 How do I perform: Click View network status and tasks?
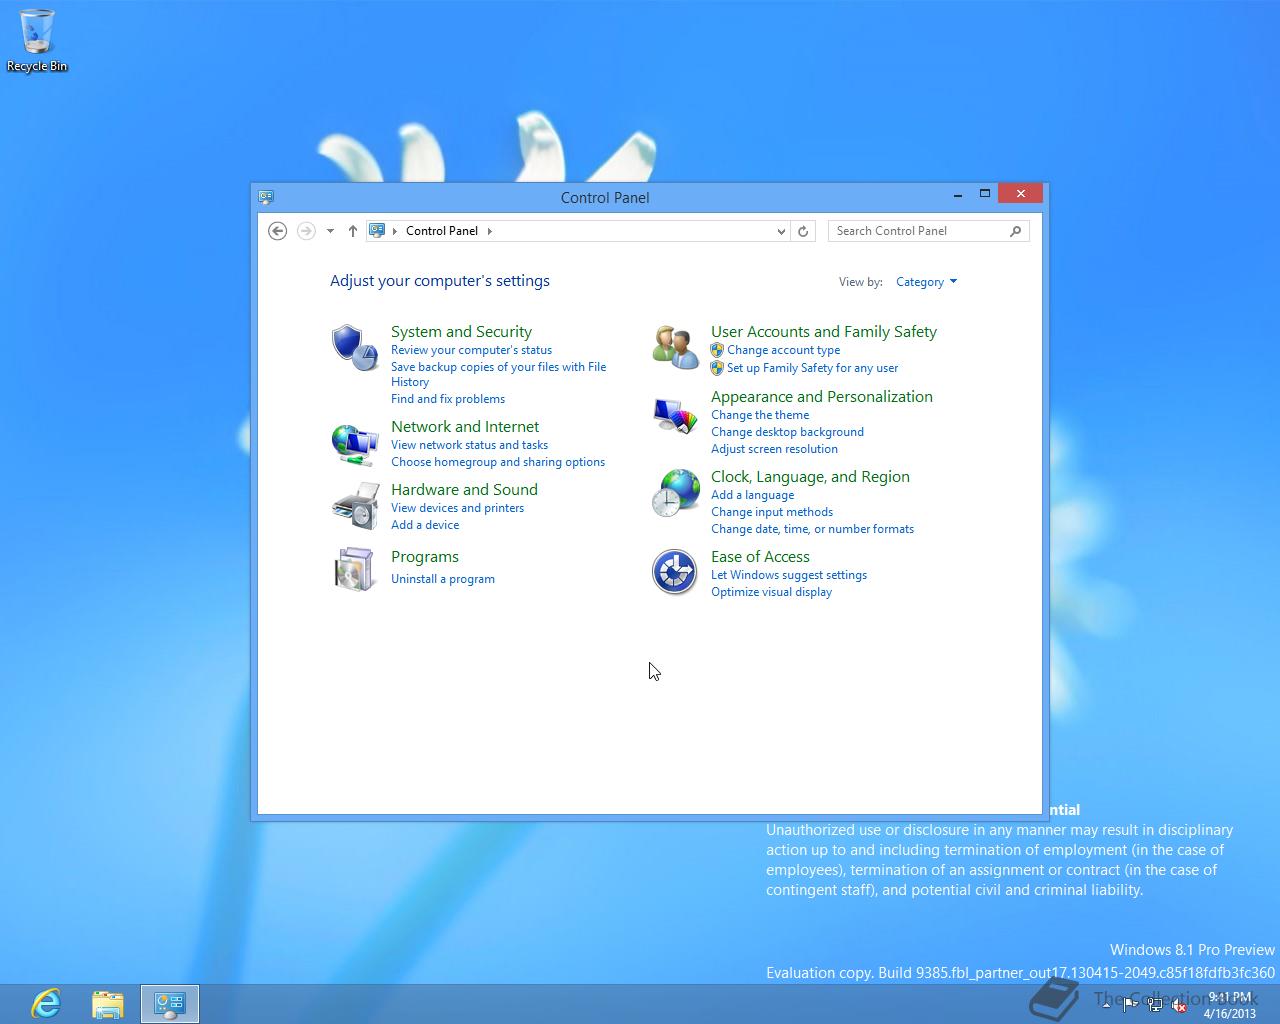pyautogui.click(x=469, y=445)
